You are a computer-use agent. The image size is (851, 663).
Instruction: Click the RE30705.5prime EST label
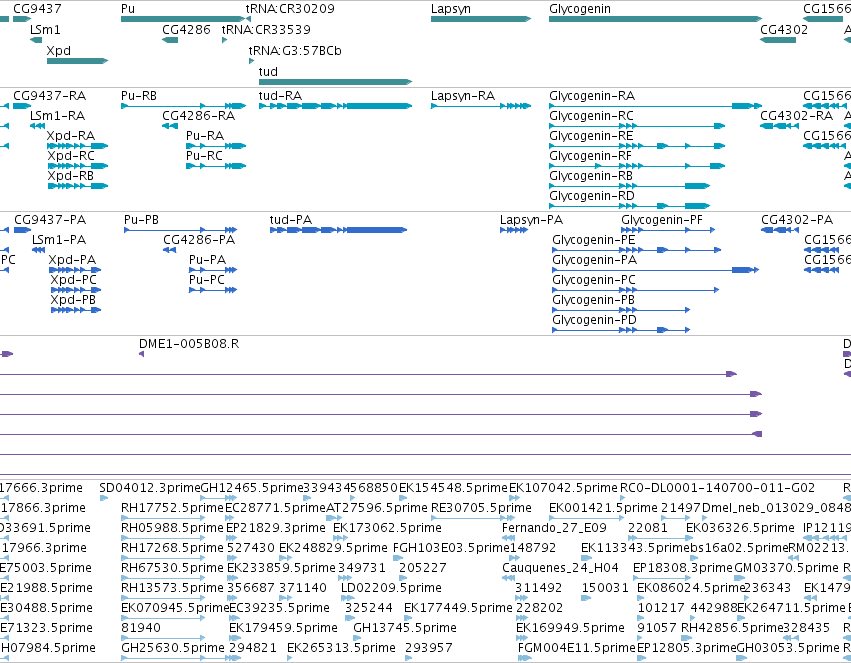(x=481, y=508)
